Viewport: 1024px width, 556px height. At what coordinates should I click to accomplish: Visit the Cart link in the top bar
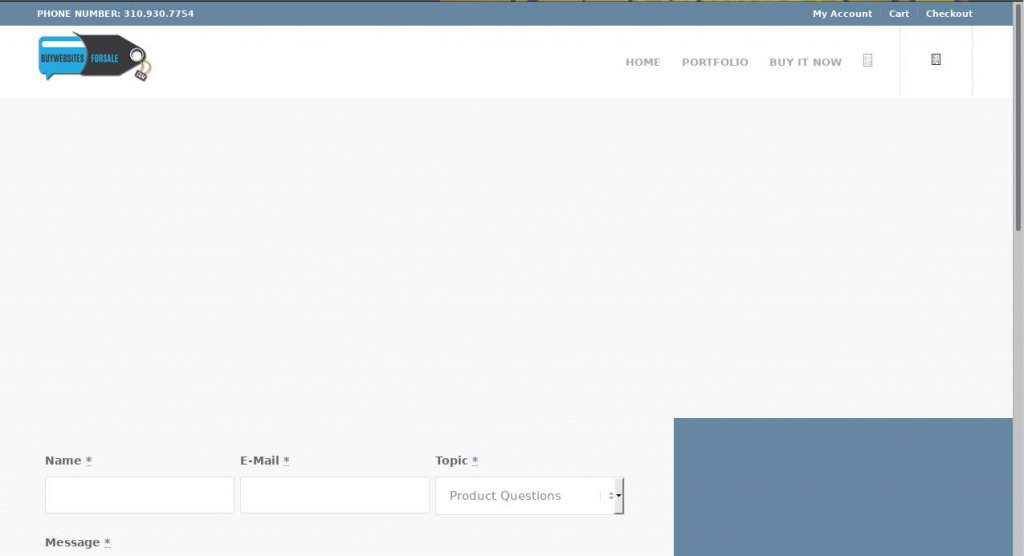899,14
